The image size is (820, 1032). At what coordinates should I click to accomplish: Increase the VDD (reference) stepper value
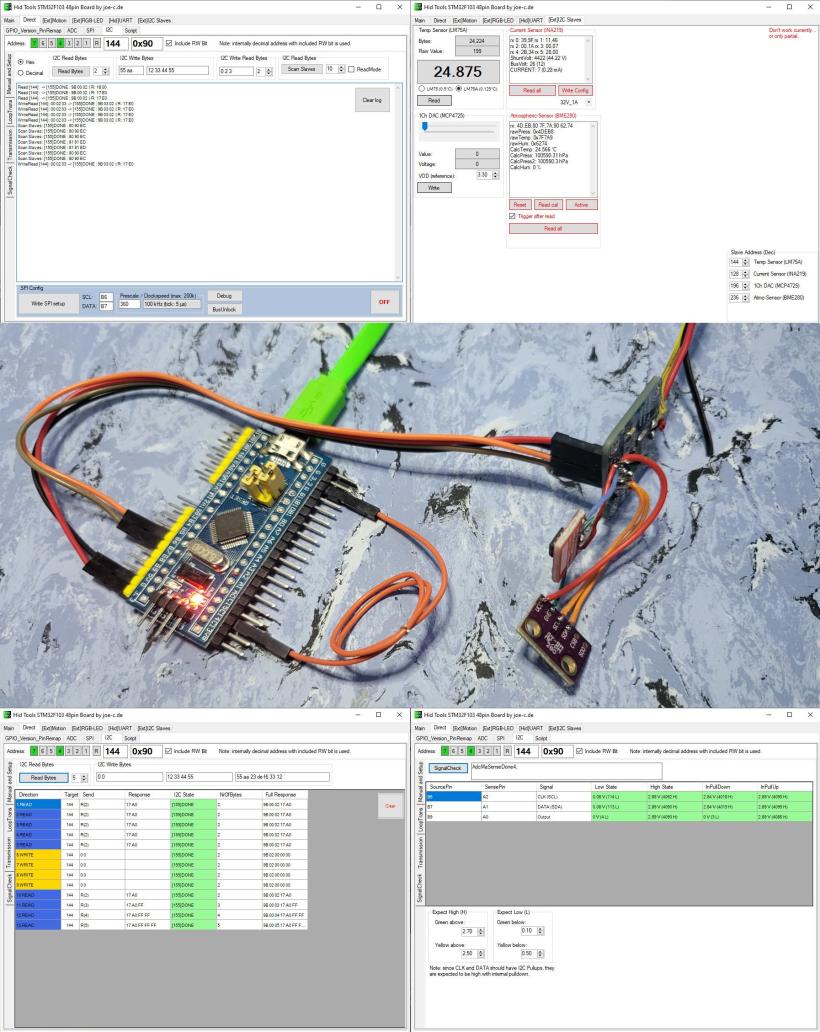coord(494,172)
